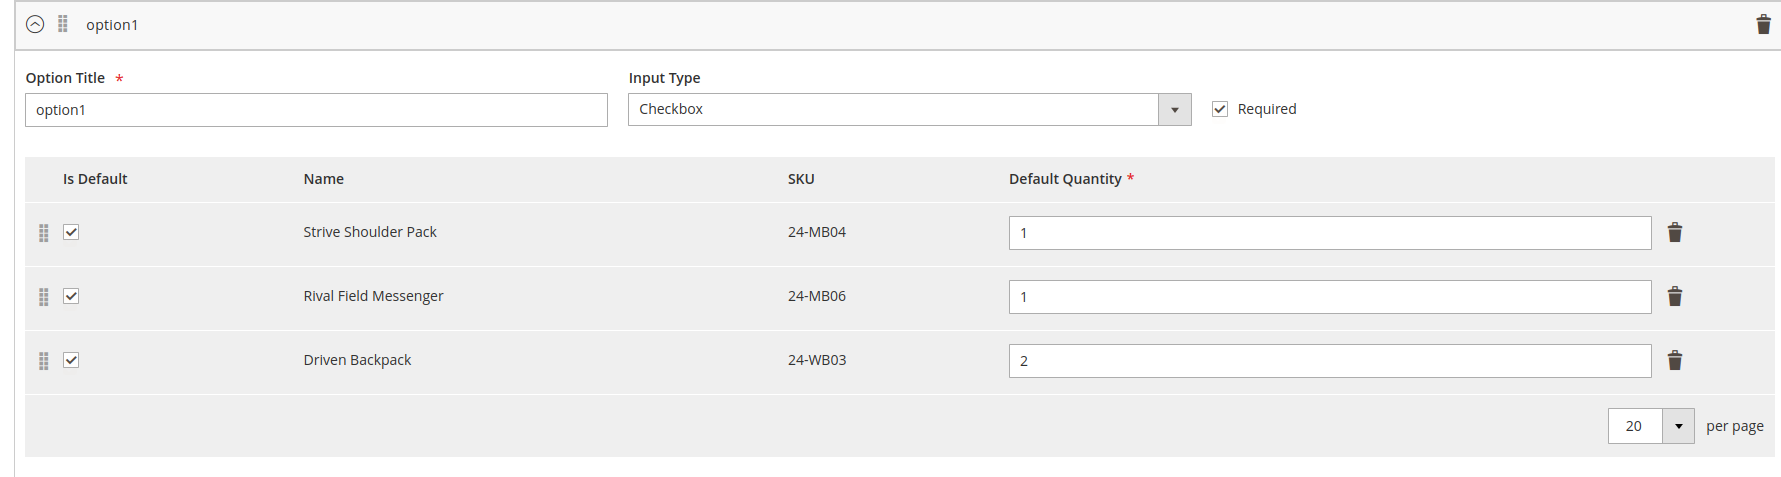Remove Rival Field Messenger row
Screen dimensions: 1781x477
tap(1674, 297)
